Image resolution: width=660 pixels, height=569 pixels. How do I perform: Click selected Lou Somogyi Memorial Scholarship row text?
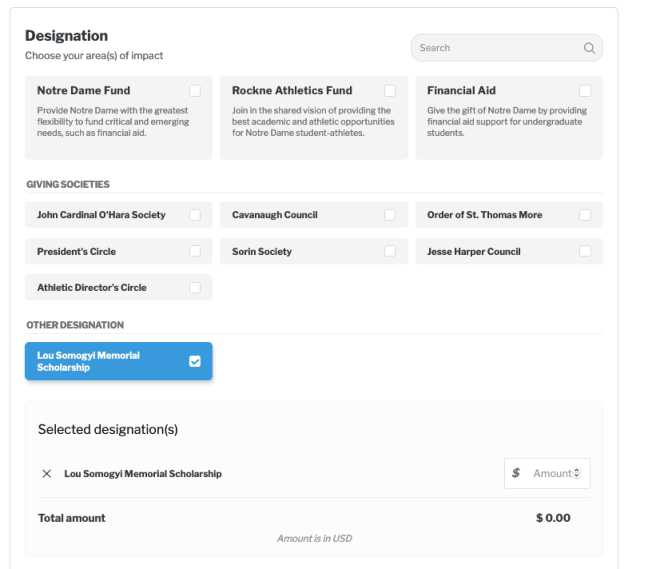click(x=143, y=474)
